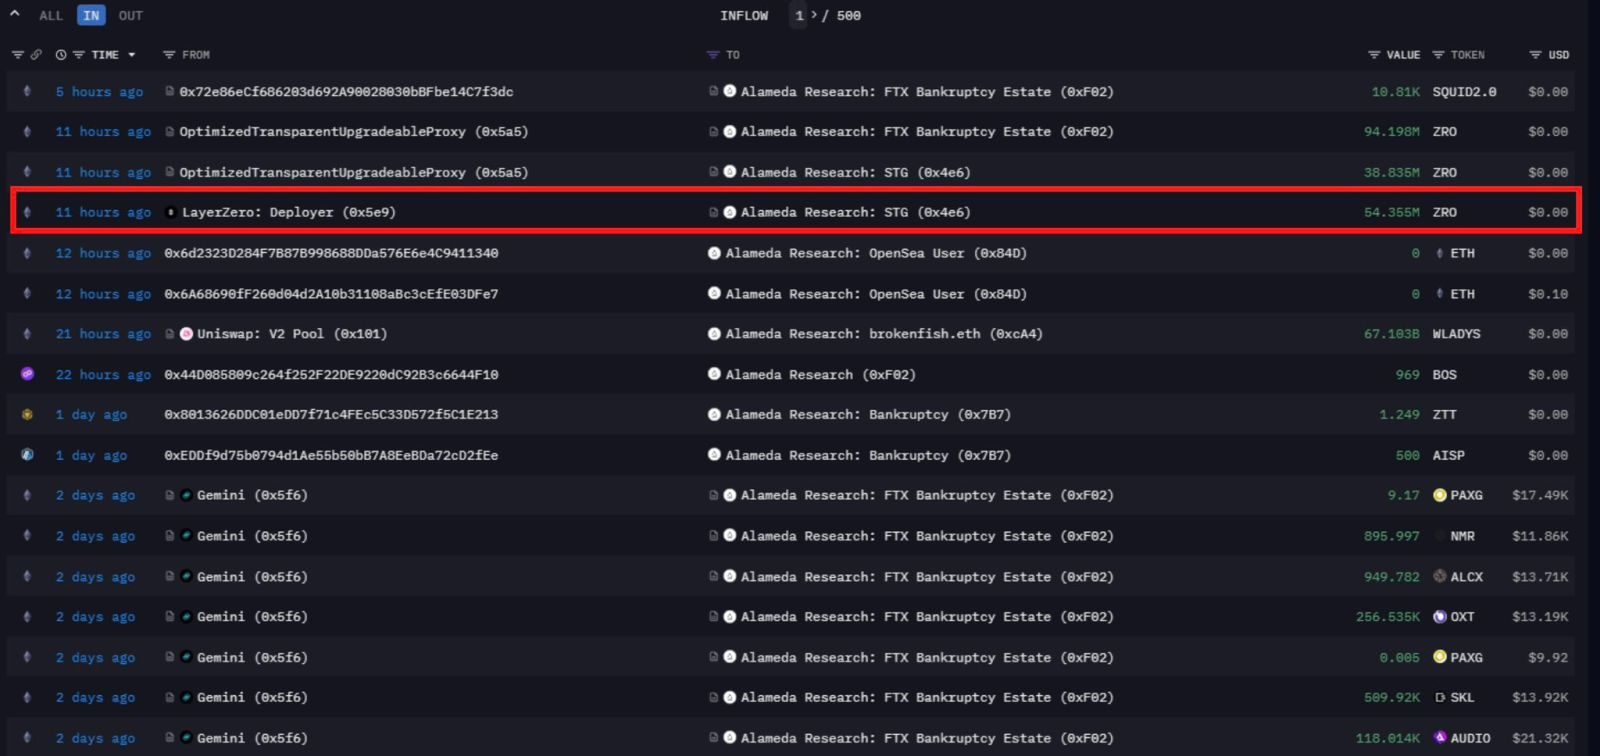Click the Uniswap V2 Pool logo icon
The image size is (1600, 756).
click(x=186, y=334)
